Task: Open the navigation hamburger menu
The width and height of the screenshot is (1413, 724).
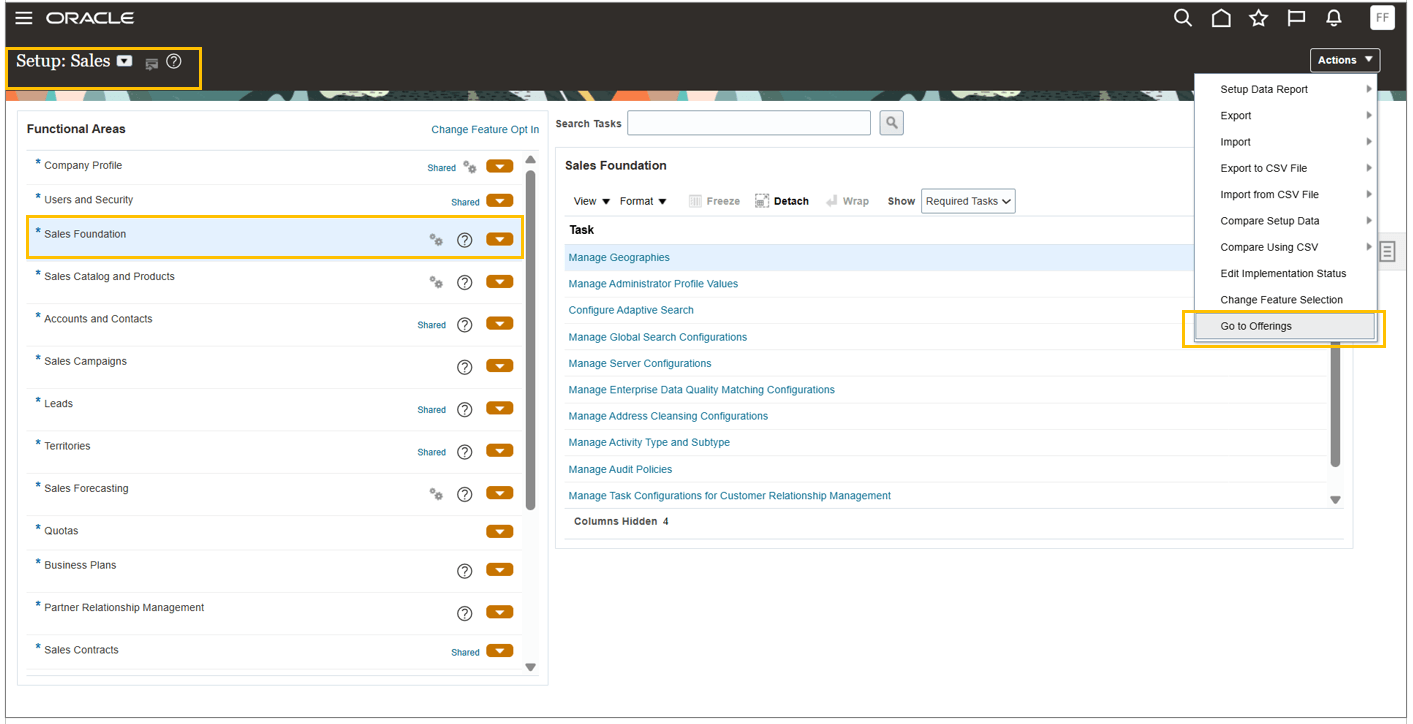Action: point(24,17)
